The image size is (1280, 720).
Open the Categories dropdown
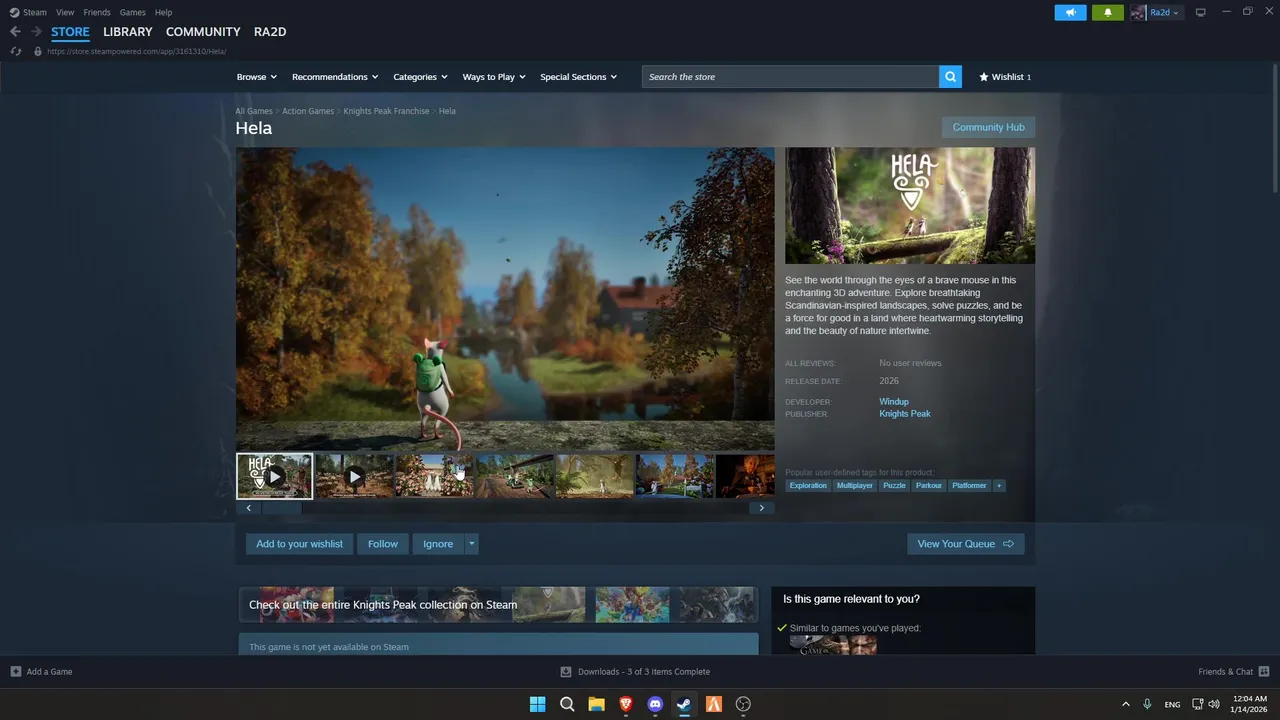tap(420, 77)
